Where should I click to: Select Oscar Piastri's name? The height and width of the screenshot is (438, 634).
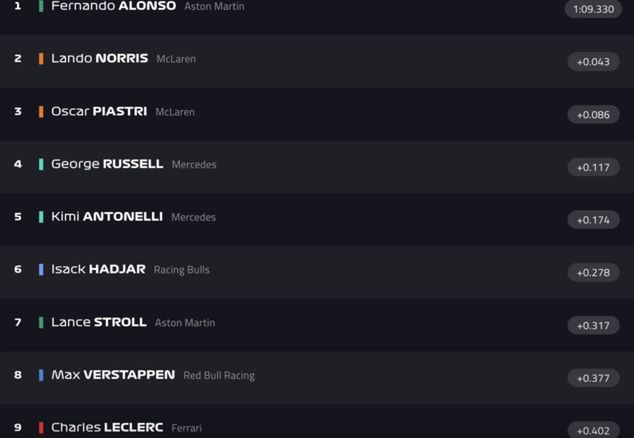(x=99, y=111)
